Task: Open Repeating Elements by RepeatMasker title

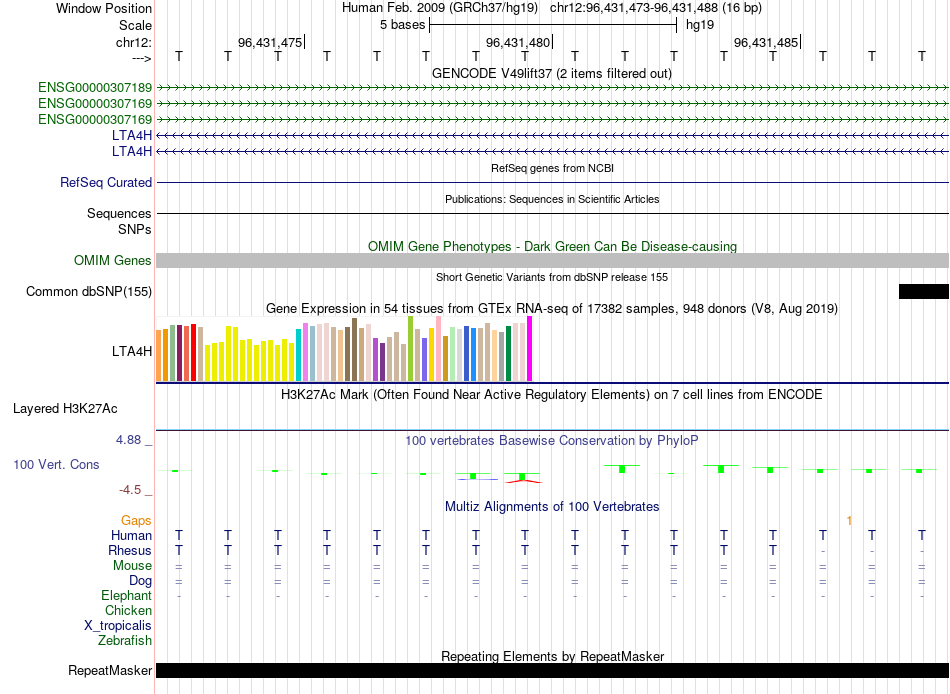Action: click(552, 656)
